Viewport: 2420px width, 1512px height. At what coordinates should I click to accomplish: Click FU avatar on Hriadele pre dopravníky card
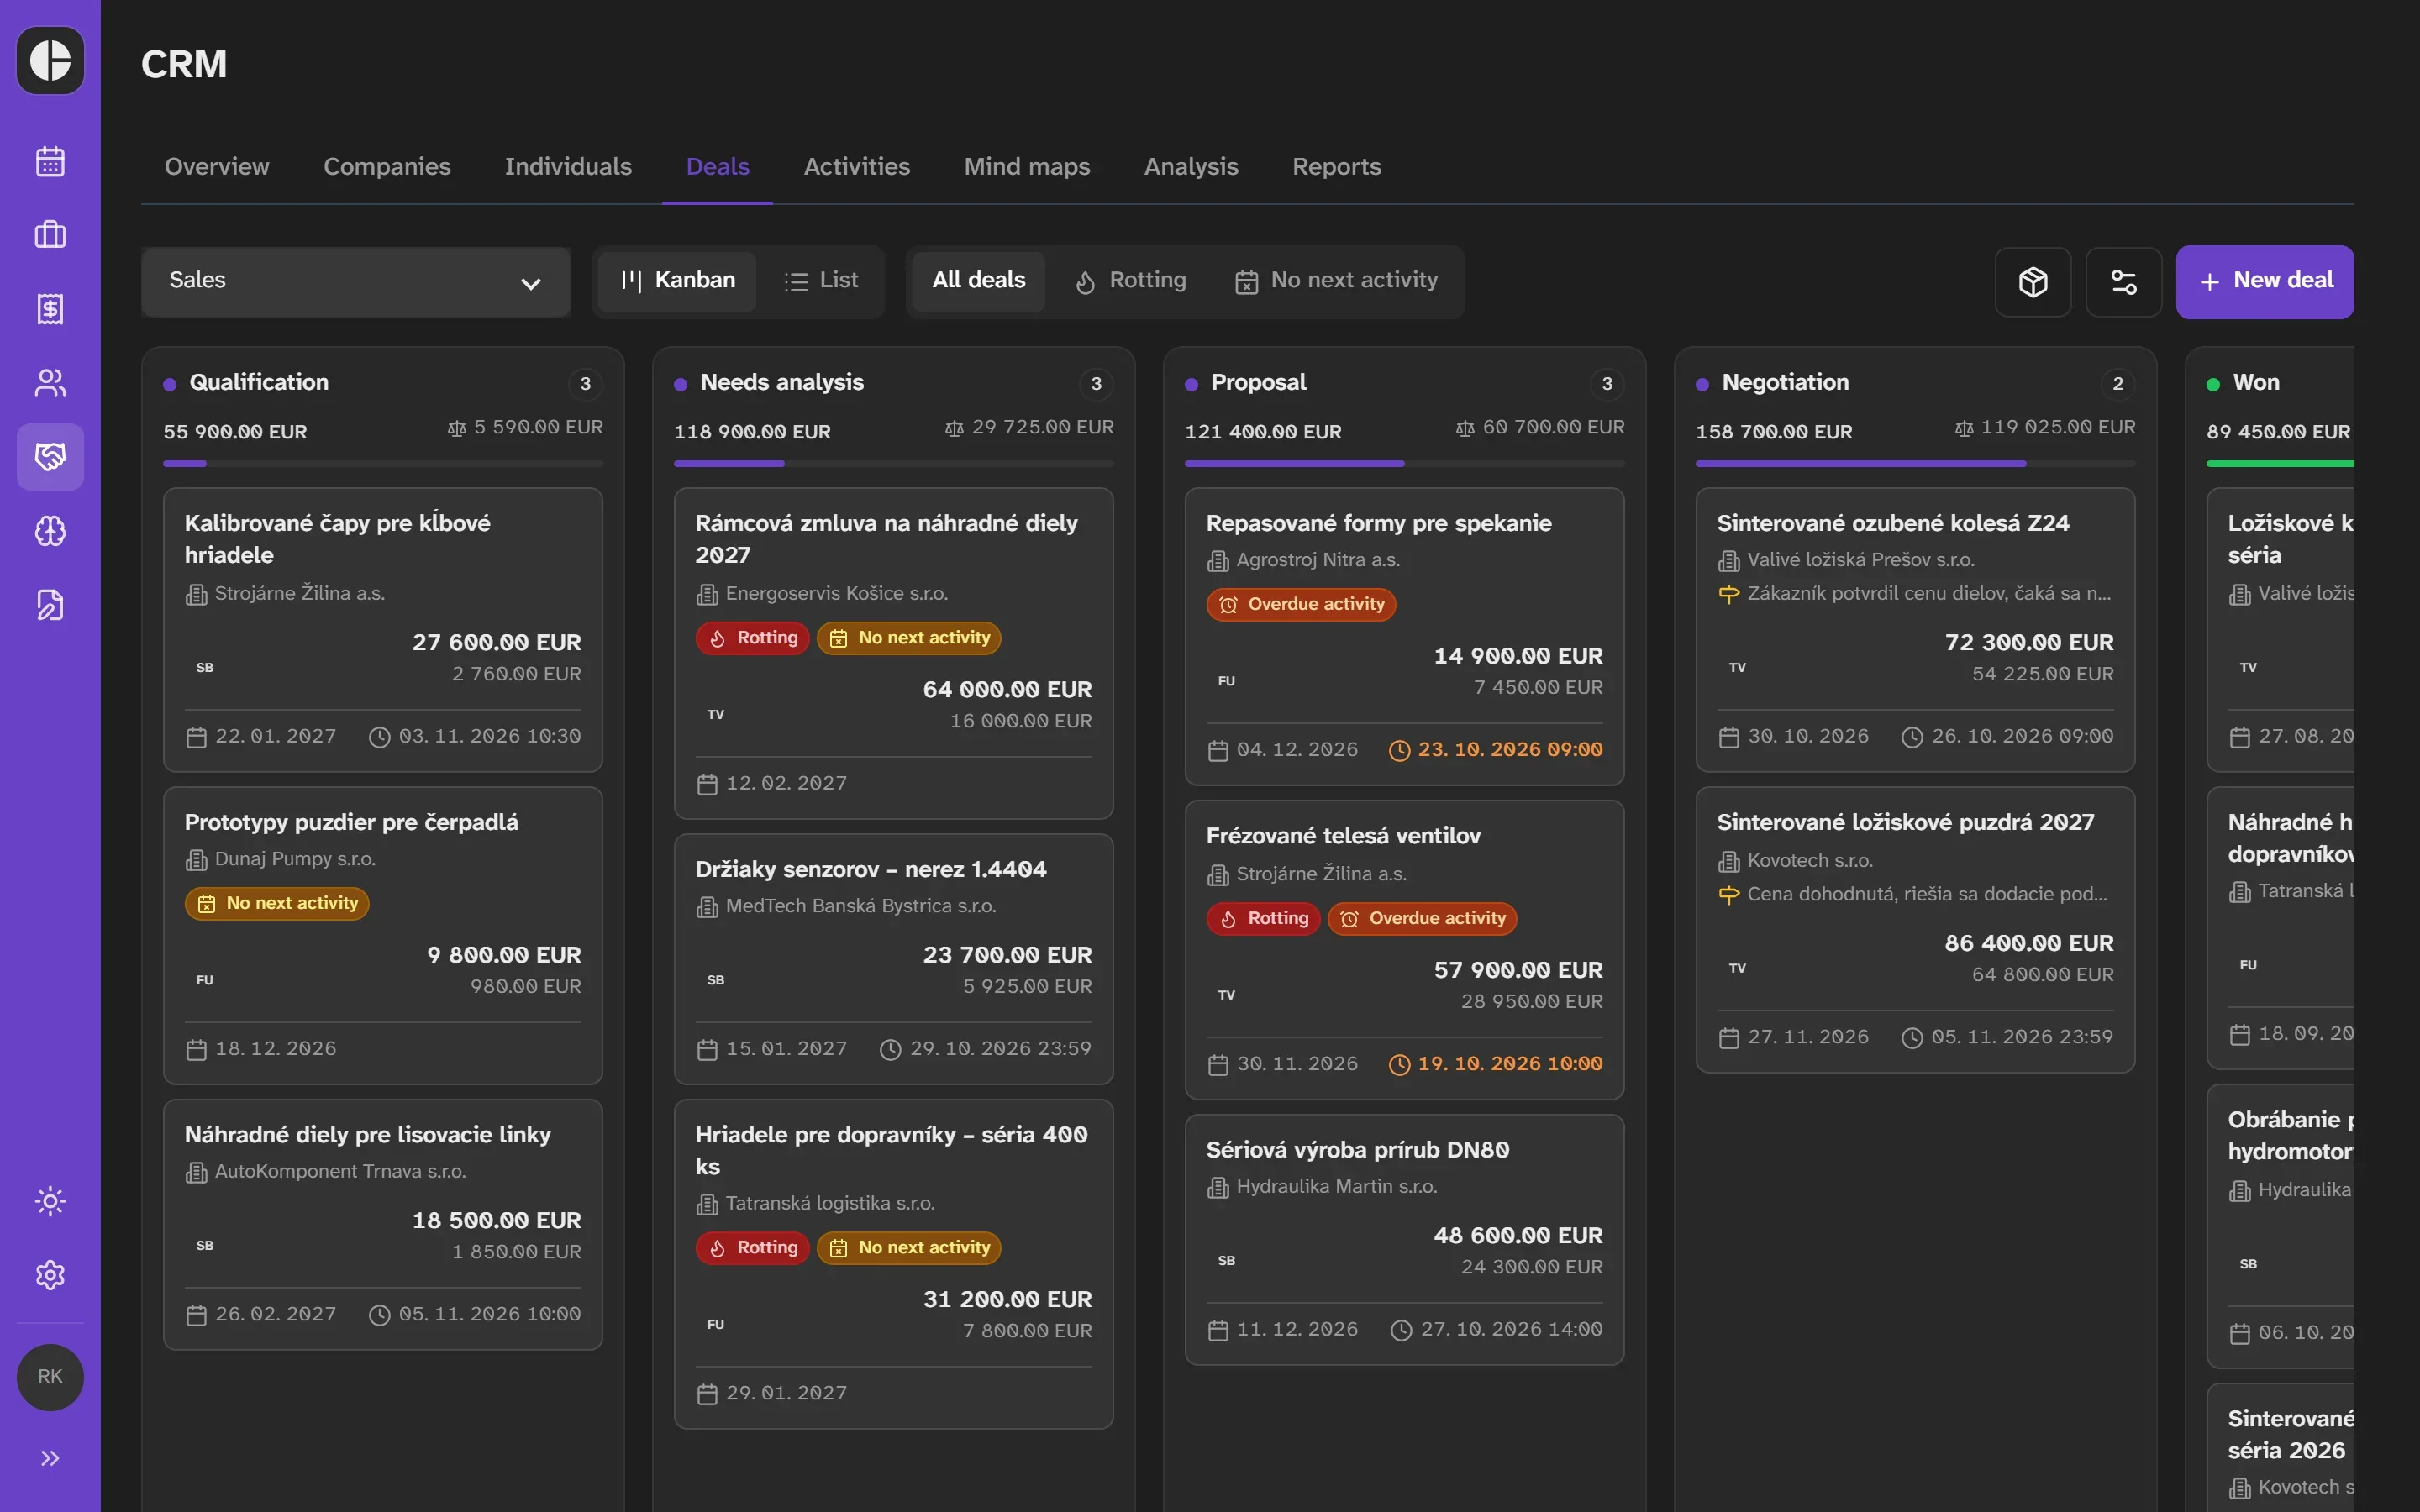pos(716,1325)
